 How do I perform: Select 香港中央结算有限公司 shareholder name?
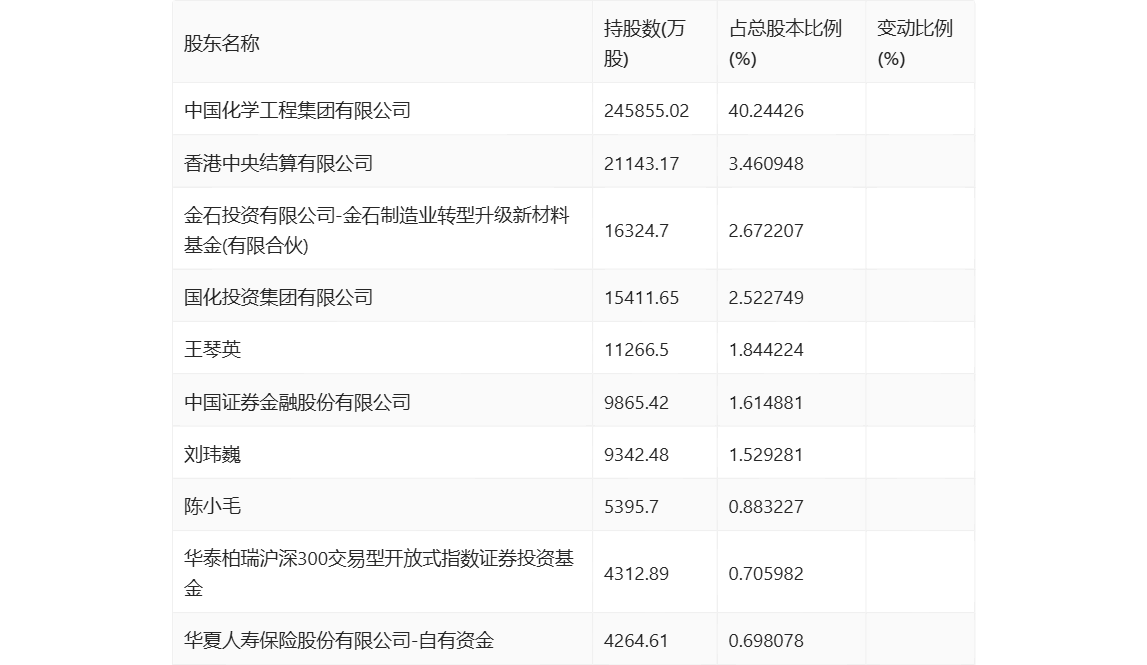[x=278, y=163]
